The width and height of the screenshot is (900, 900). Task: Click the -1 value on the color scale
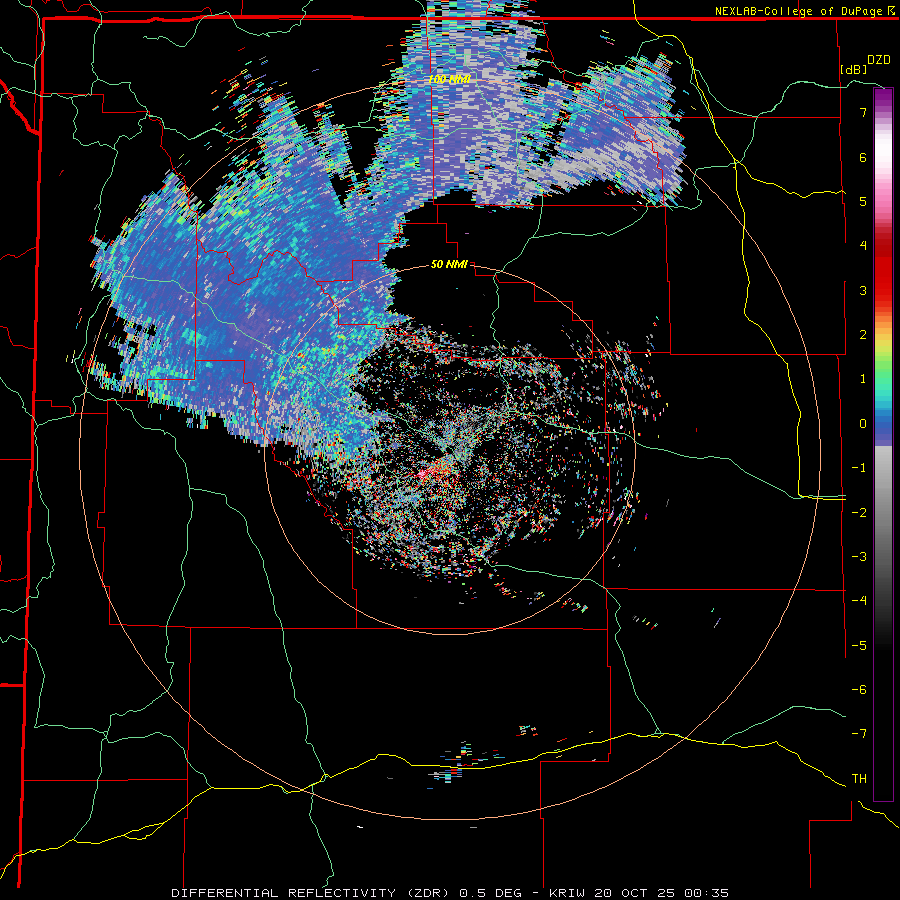tap(859, 468)
